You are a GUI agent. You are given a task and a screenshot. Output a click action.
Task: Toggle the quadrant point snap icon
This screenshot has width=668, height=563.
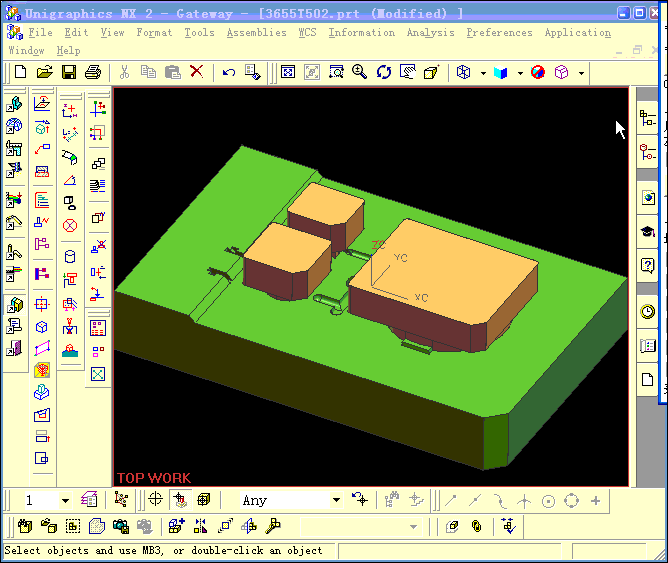click(571, 500)
